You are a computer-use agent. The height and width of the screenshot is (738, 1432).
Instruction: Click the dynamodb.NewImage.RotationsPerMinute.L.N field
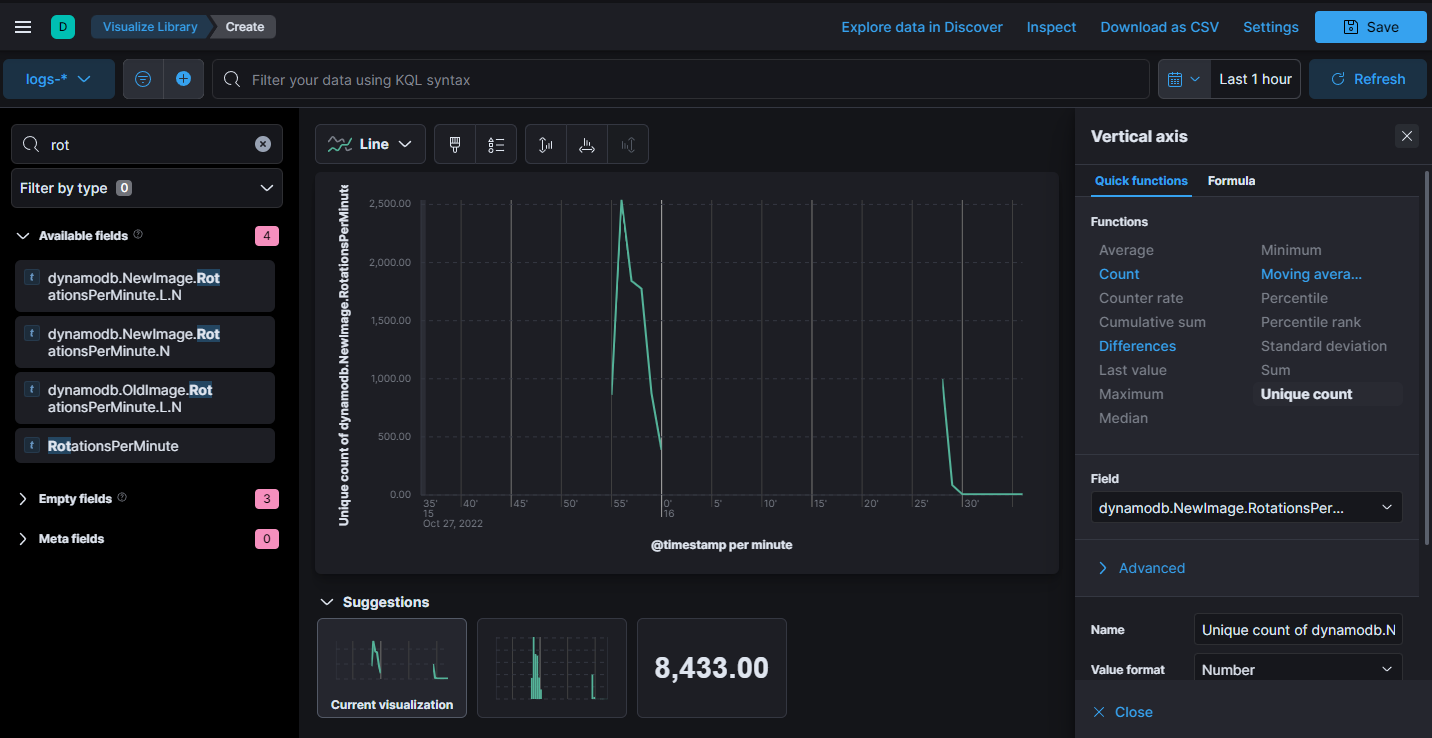click(145, 286)
